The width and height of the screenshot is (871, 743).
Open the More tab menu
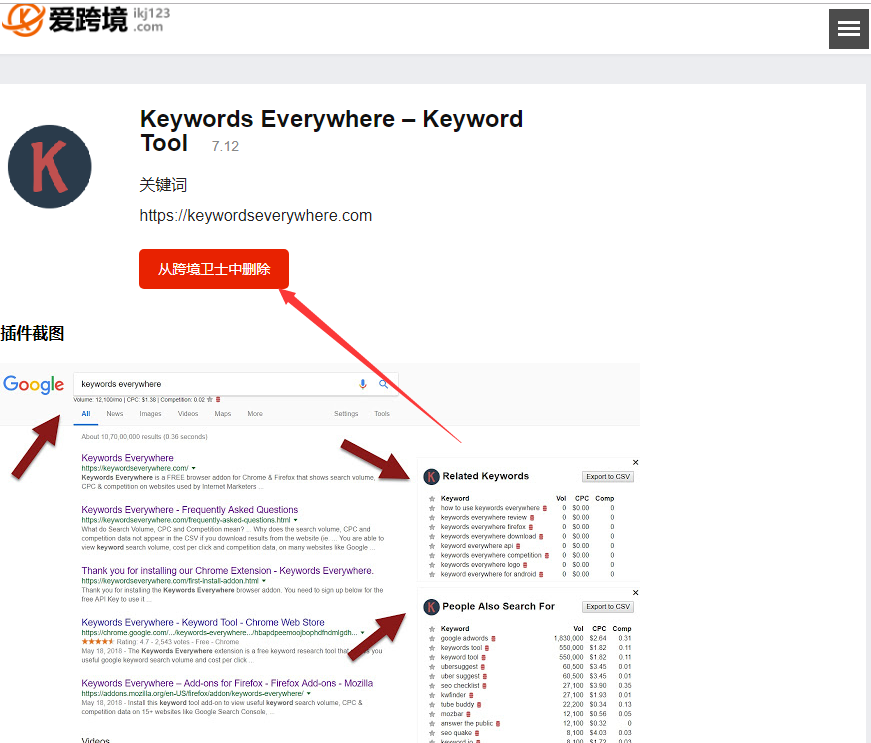[x=255, y=414]
